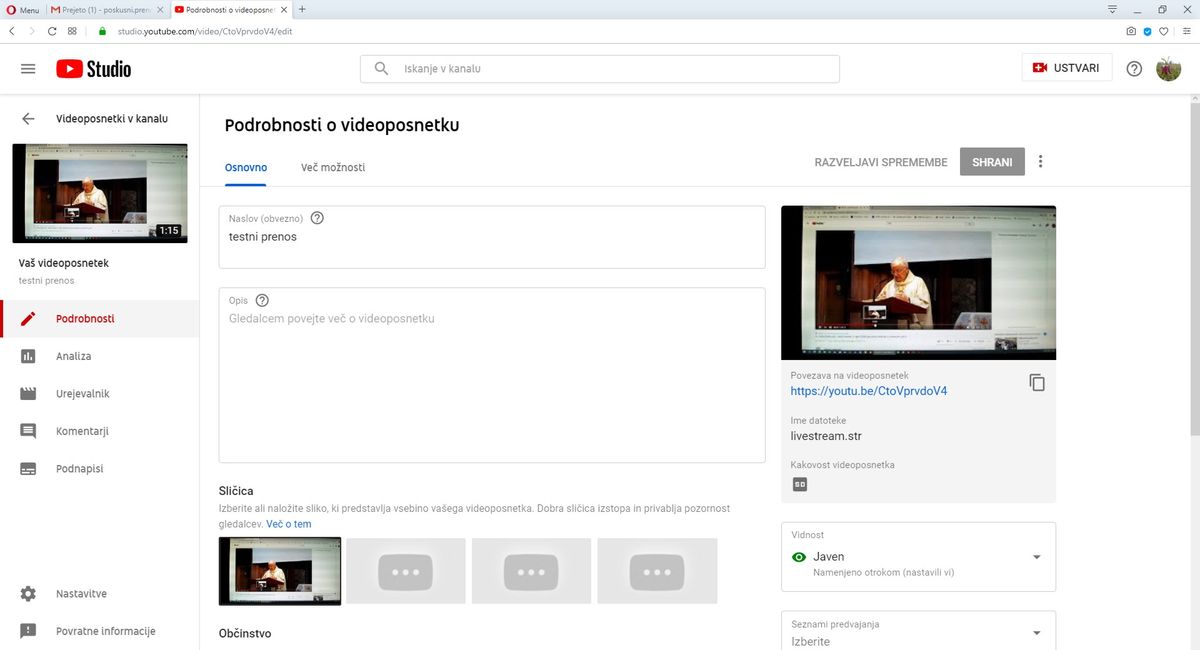The height and width of the screenshot is (650, 1200).
Task: Click the USTVARI create button
Action: point(1066,68)
